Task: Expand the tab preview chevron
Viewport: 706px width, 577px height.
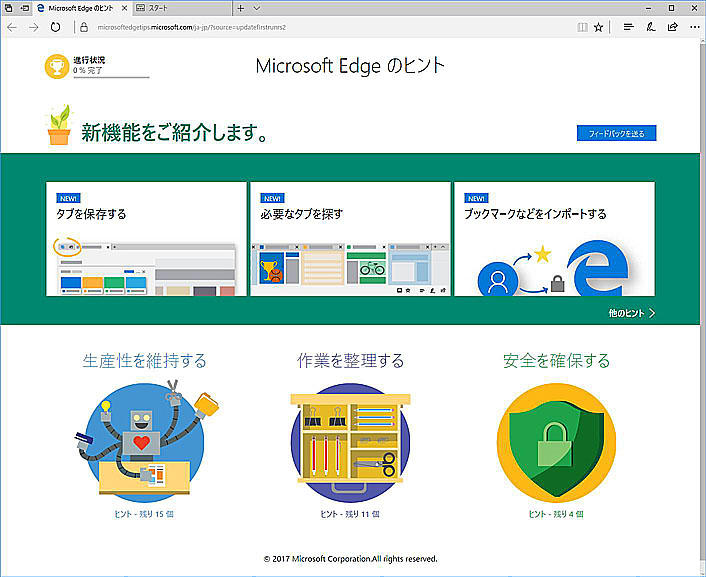Action: tap(256, 8)
